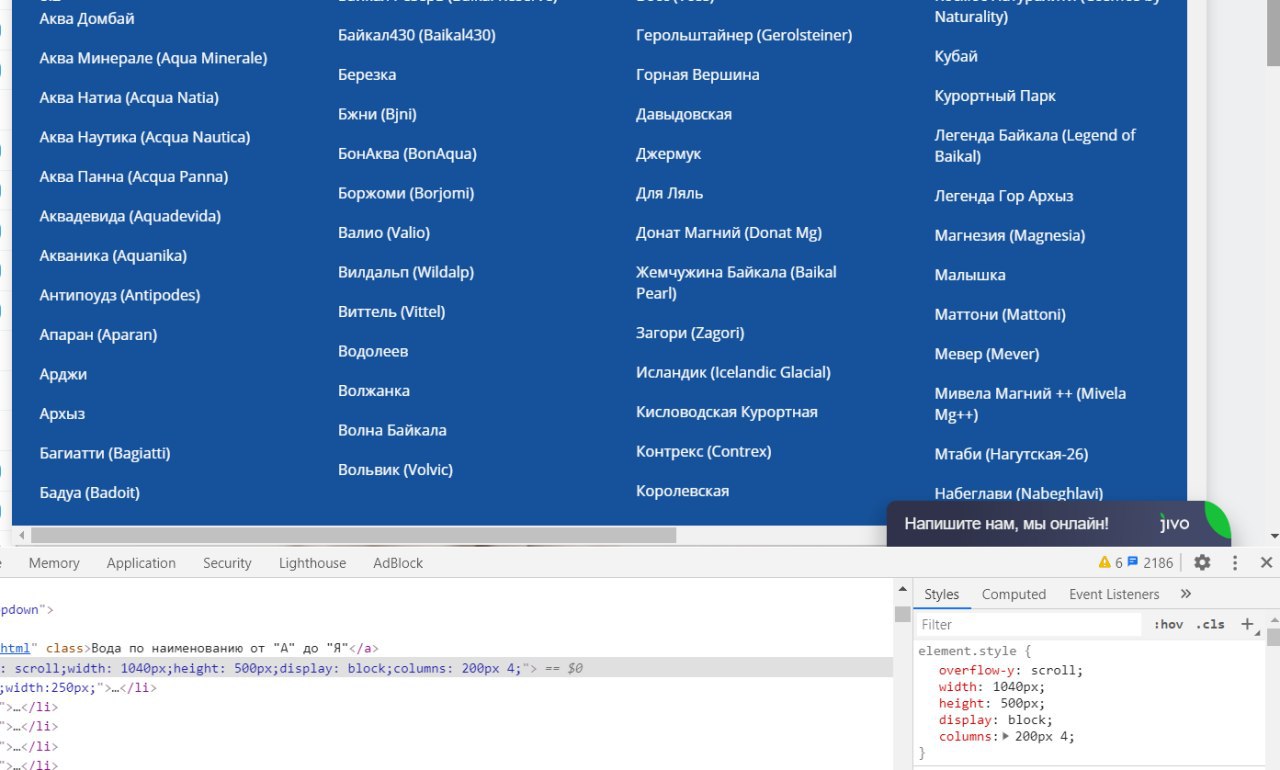Viewport: 1280px width, 770px height.
Task: Click the Styles pane scrollbar thumb
Action: point(1273,637)
